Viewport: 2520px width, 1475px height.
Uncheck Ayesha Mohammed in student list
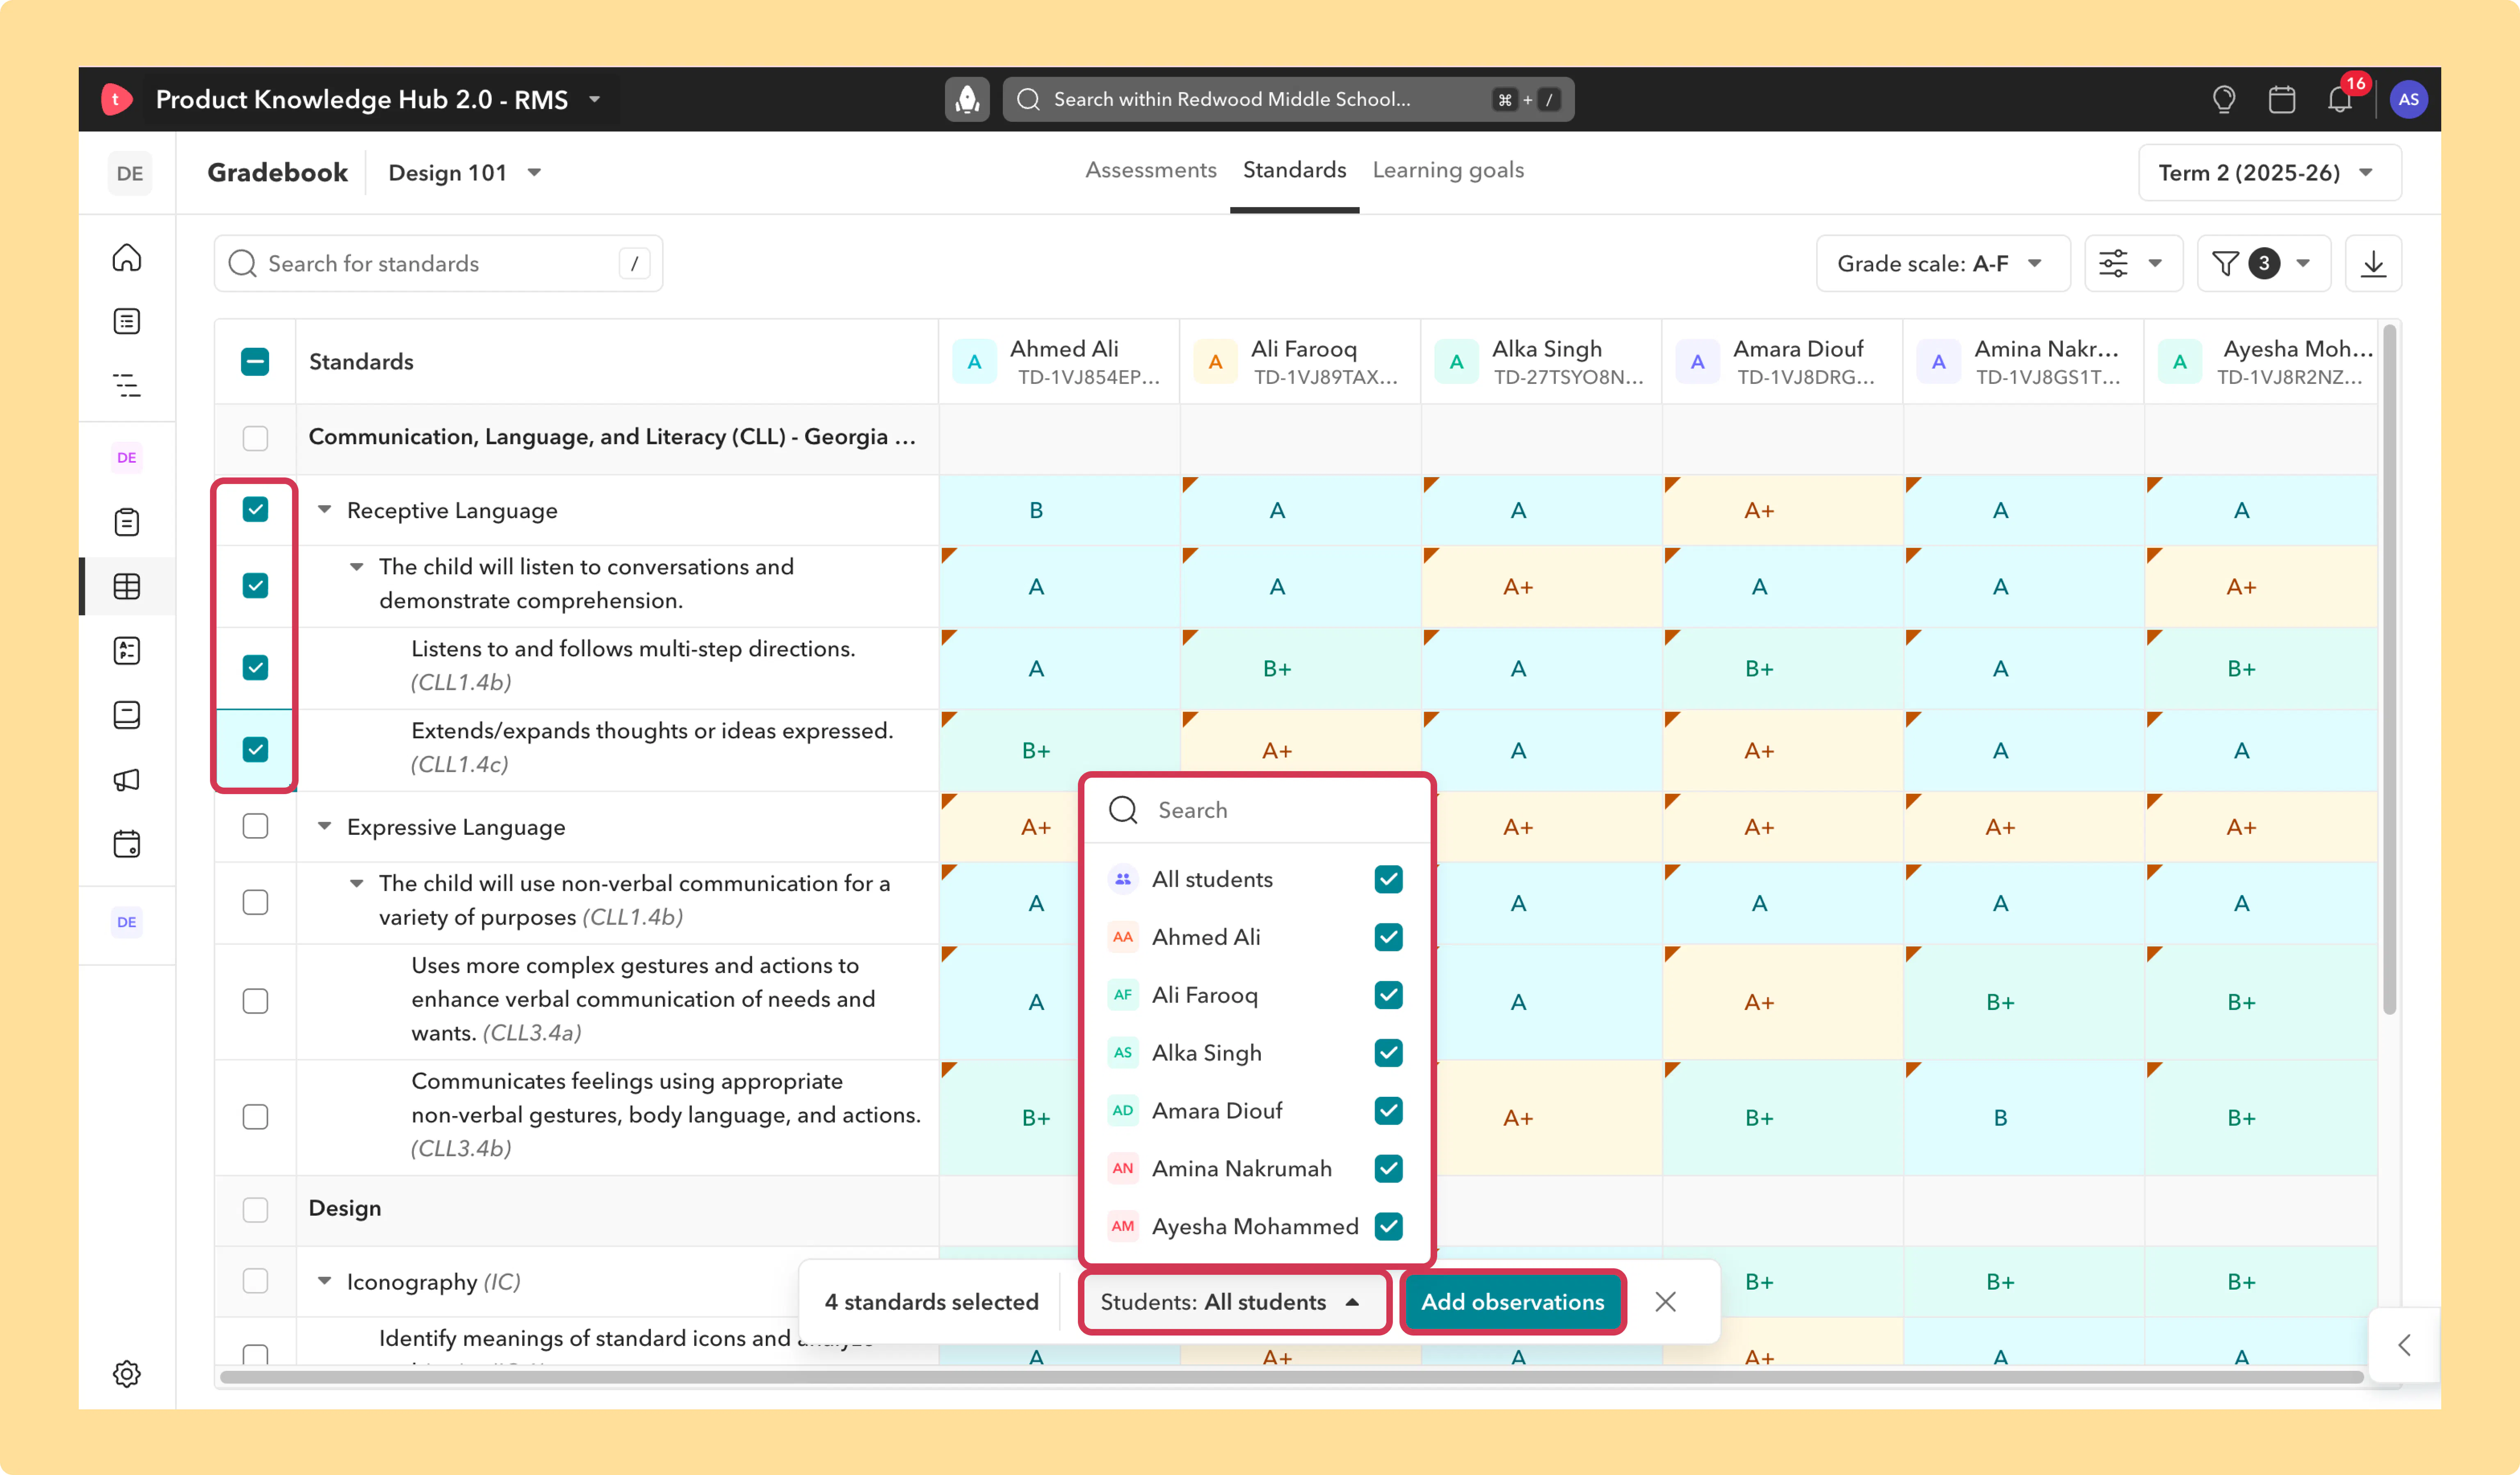tap(1388, 1226)
